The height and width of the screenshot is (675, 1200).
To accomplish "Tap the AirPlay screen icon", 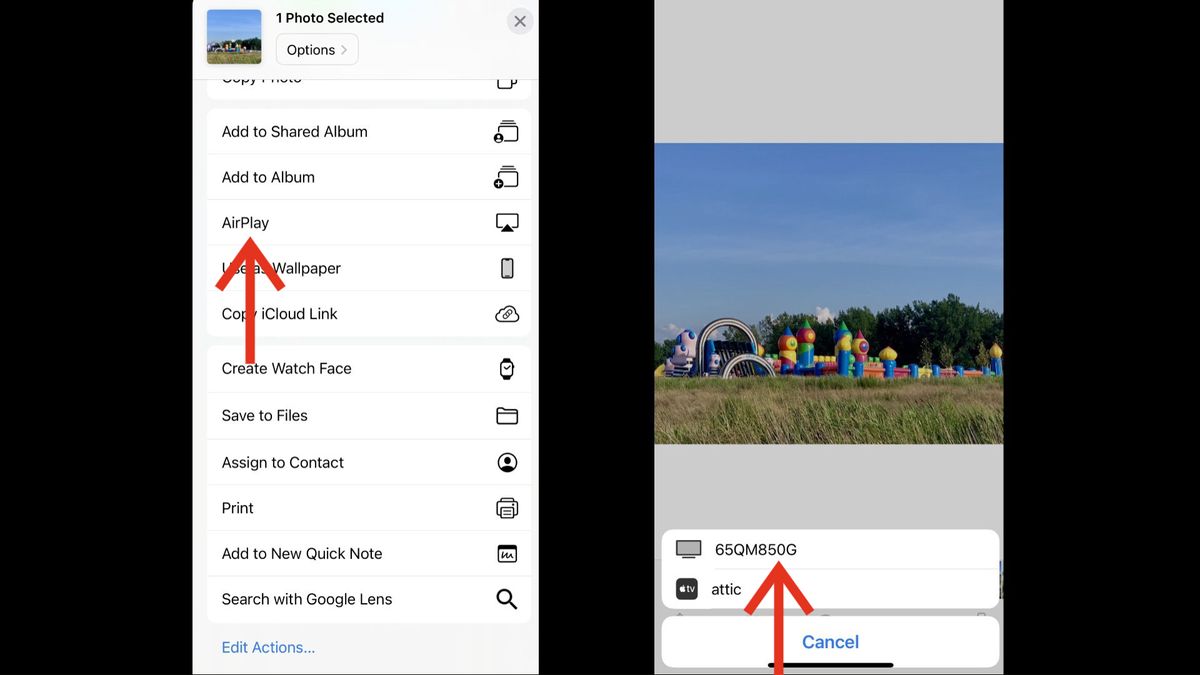I will click(507, 223).
